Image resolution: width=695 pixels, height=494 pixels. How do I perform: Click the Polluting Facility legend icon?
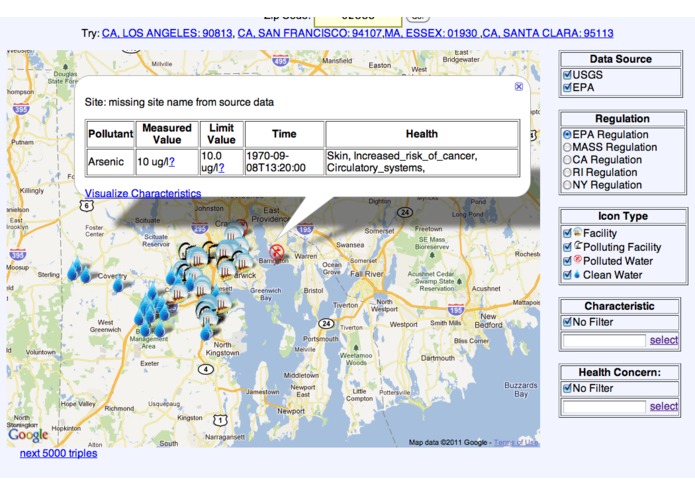578,245
